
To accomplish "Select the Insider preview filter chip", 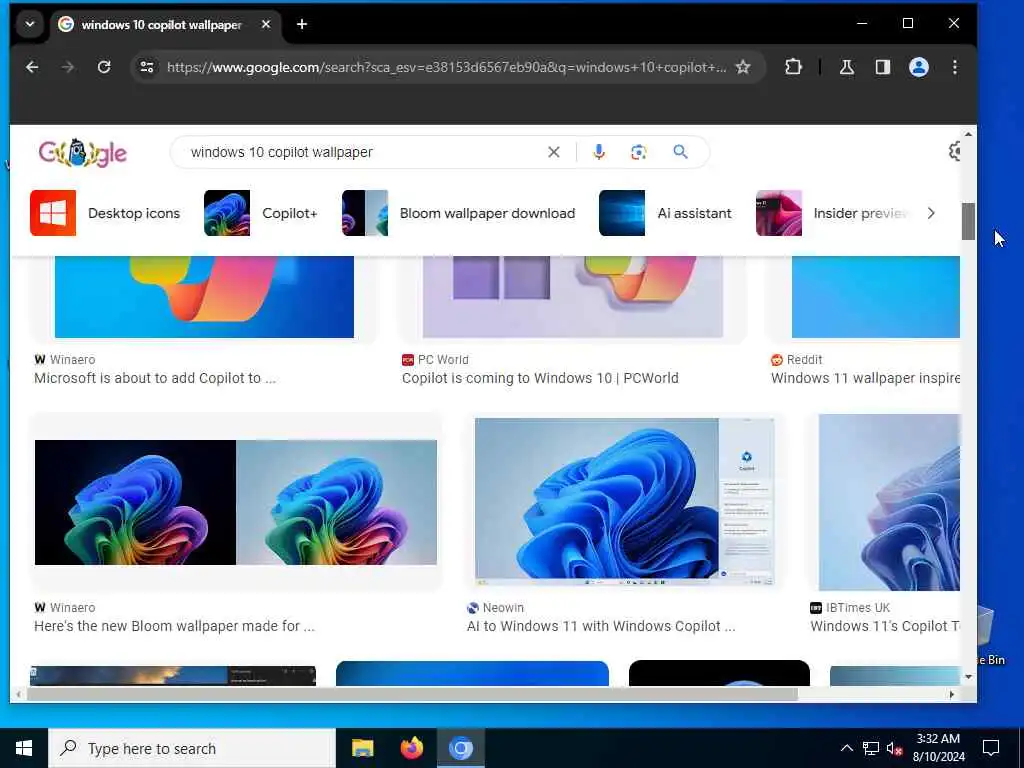I will click(833, 213).
